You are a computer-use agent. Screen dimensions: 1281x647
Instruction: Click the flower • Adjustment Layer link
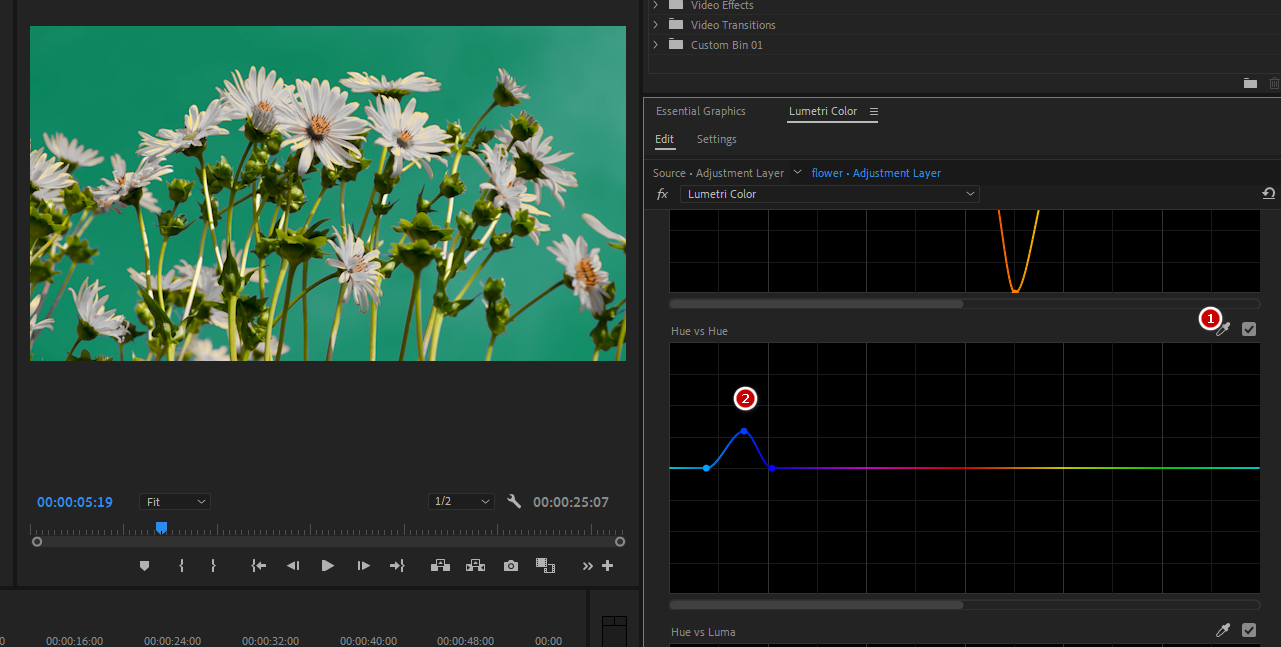(876, 173)
